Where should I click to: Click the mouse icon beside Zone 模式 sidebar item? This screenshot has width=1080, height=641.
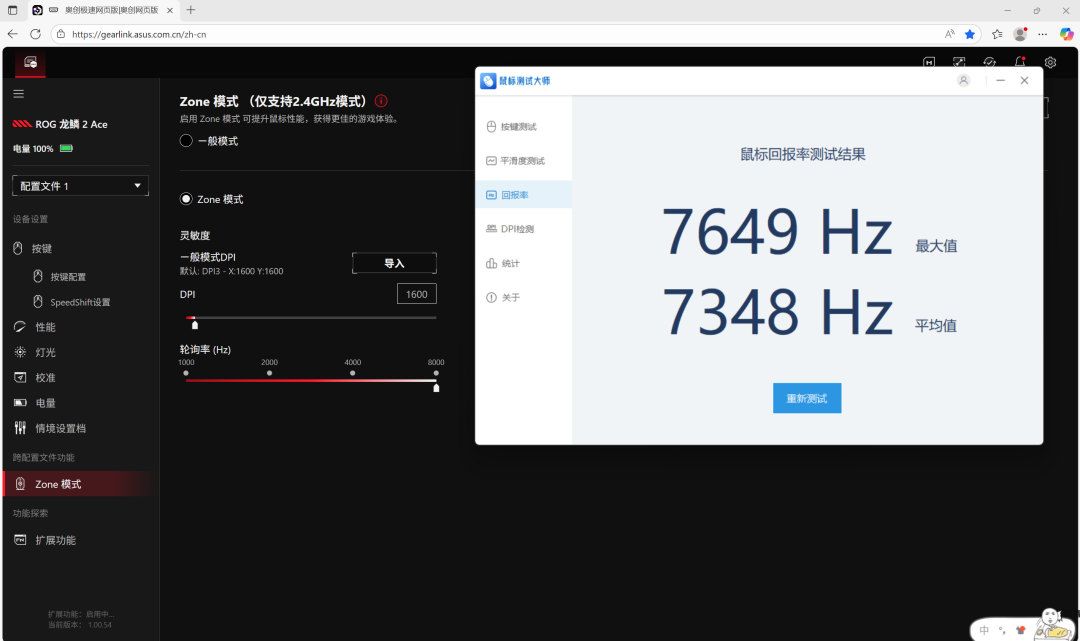pyautogui.click(x=20, y=484)
